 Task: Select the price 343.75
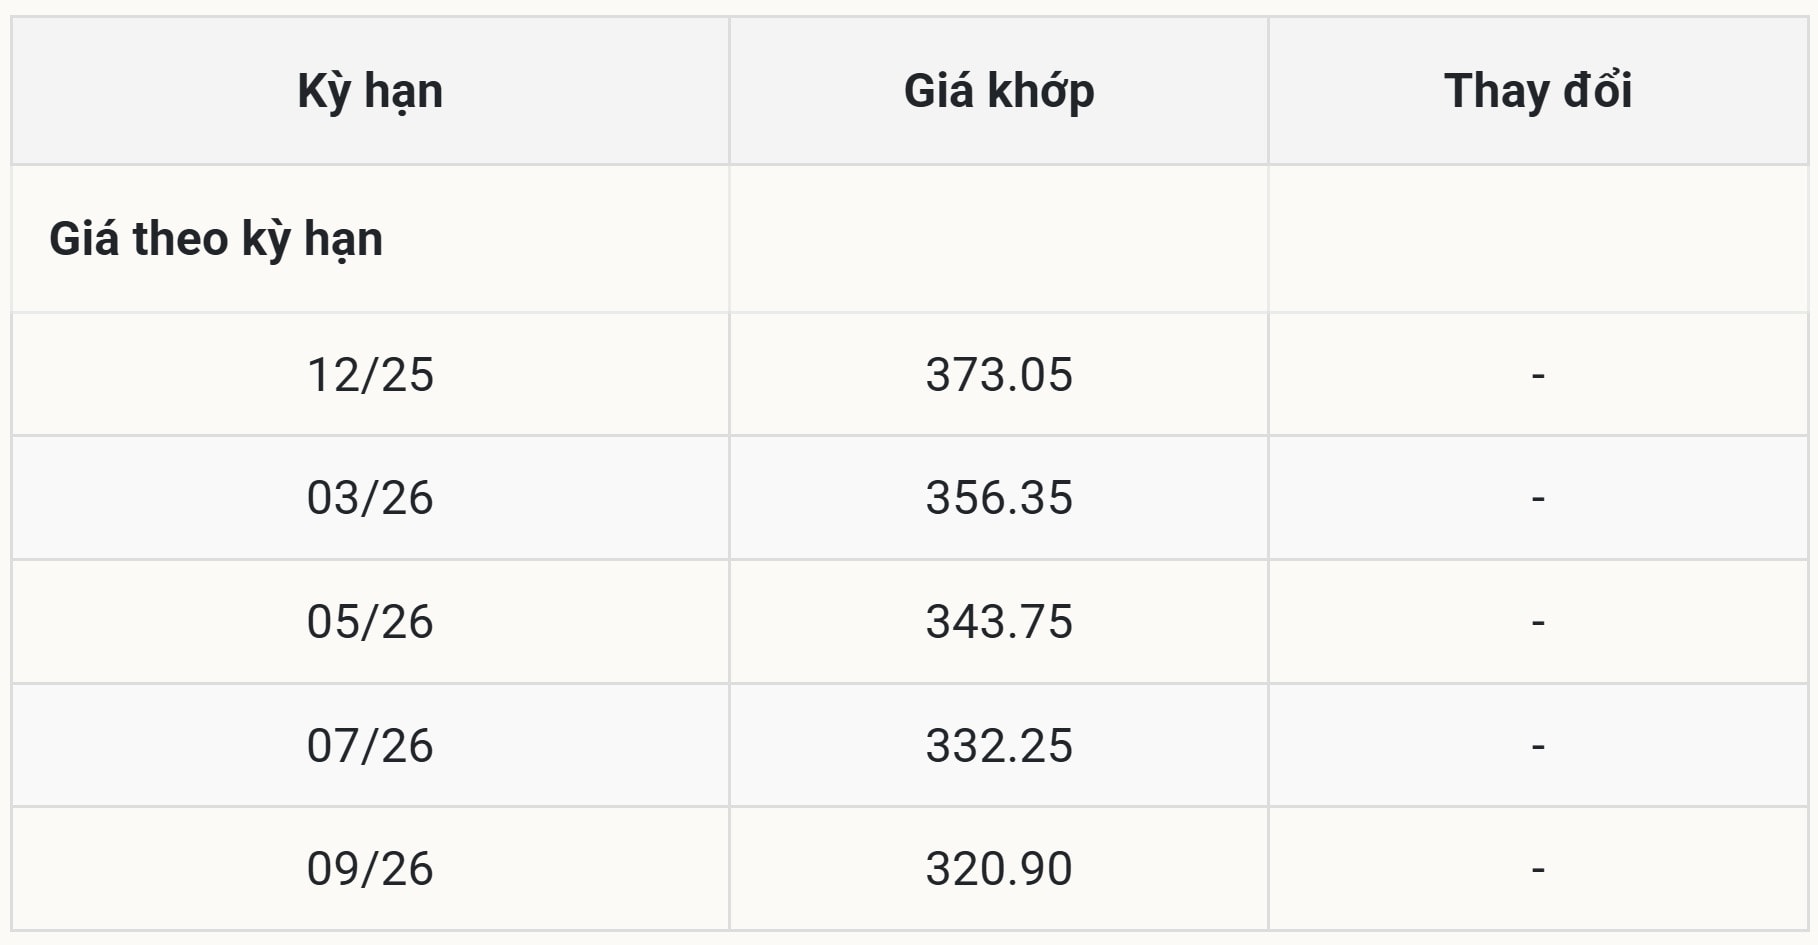click(x=999, y=622)
